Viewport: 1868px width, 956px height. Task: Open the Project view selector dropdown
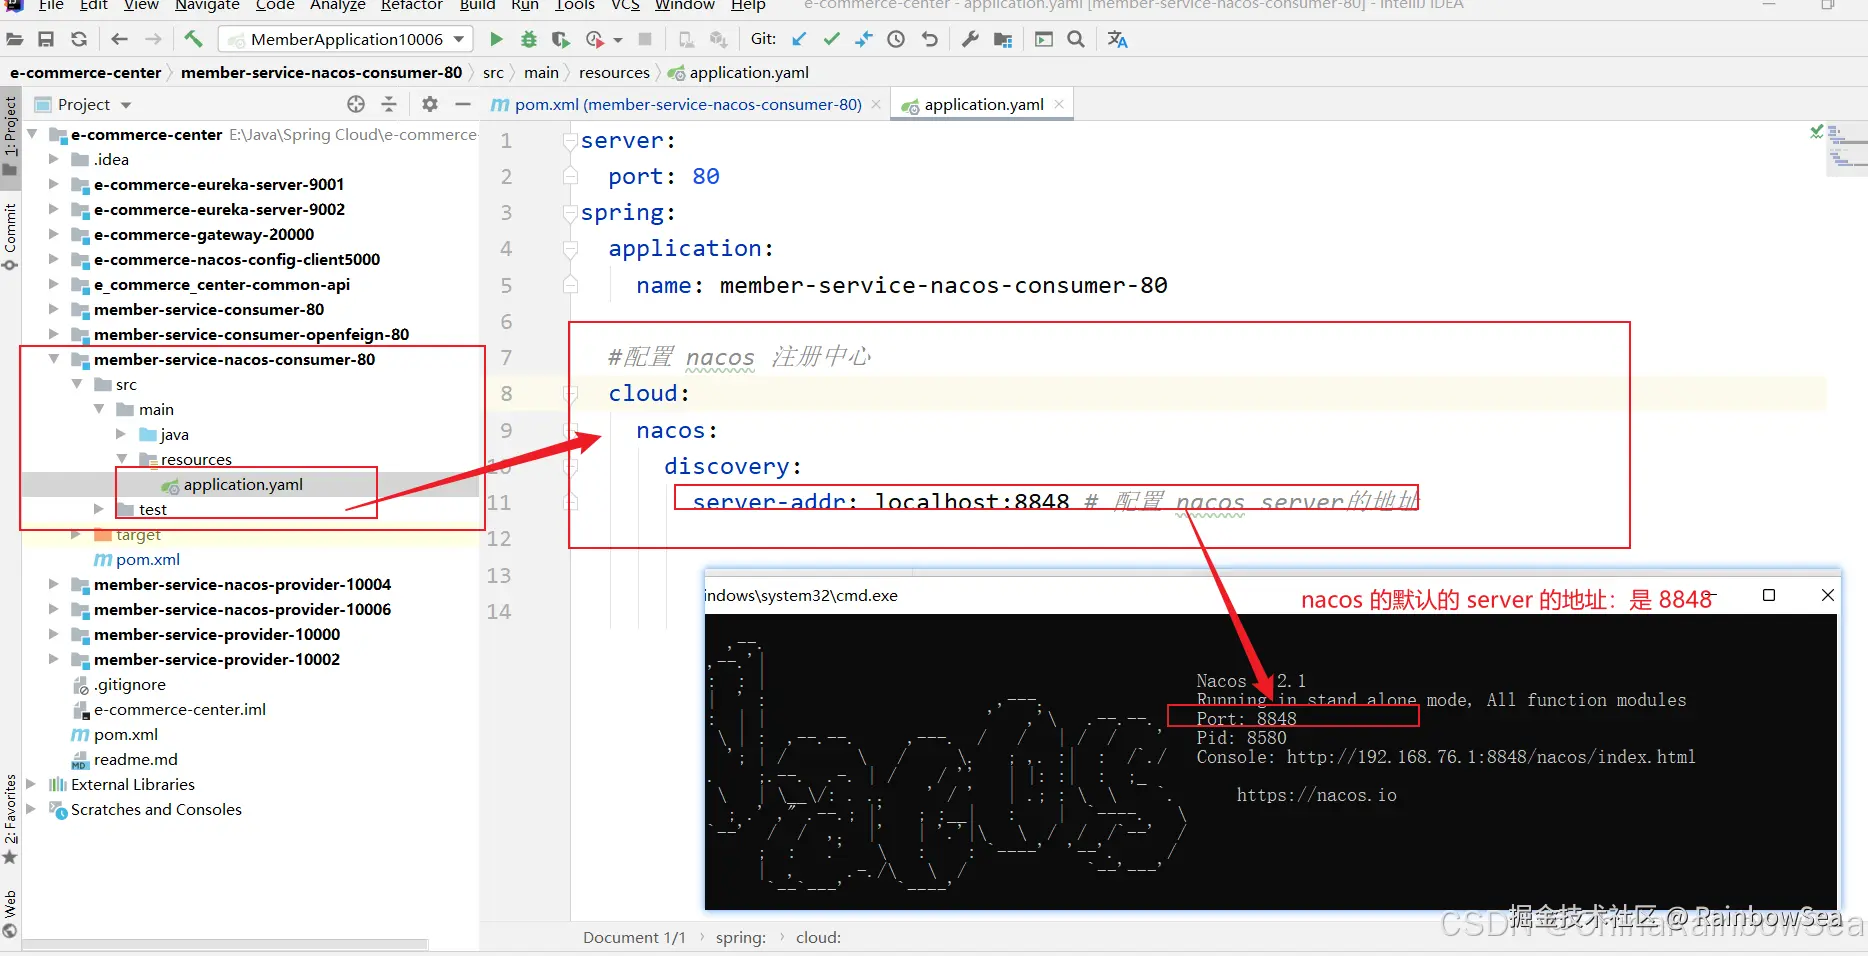click(x=126, y=105)
